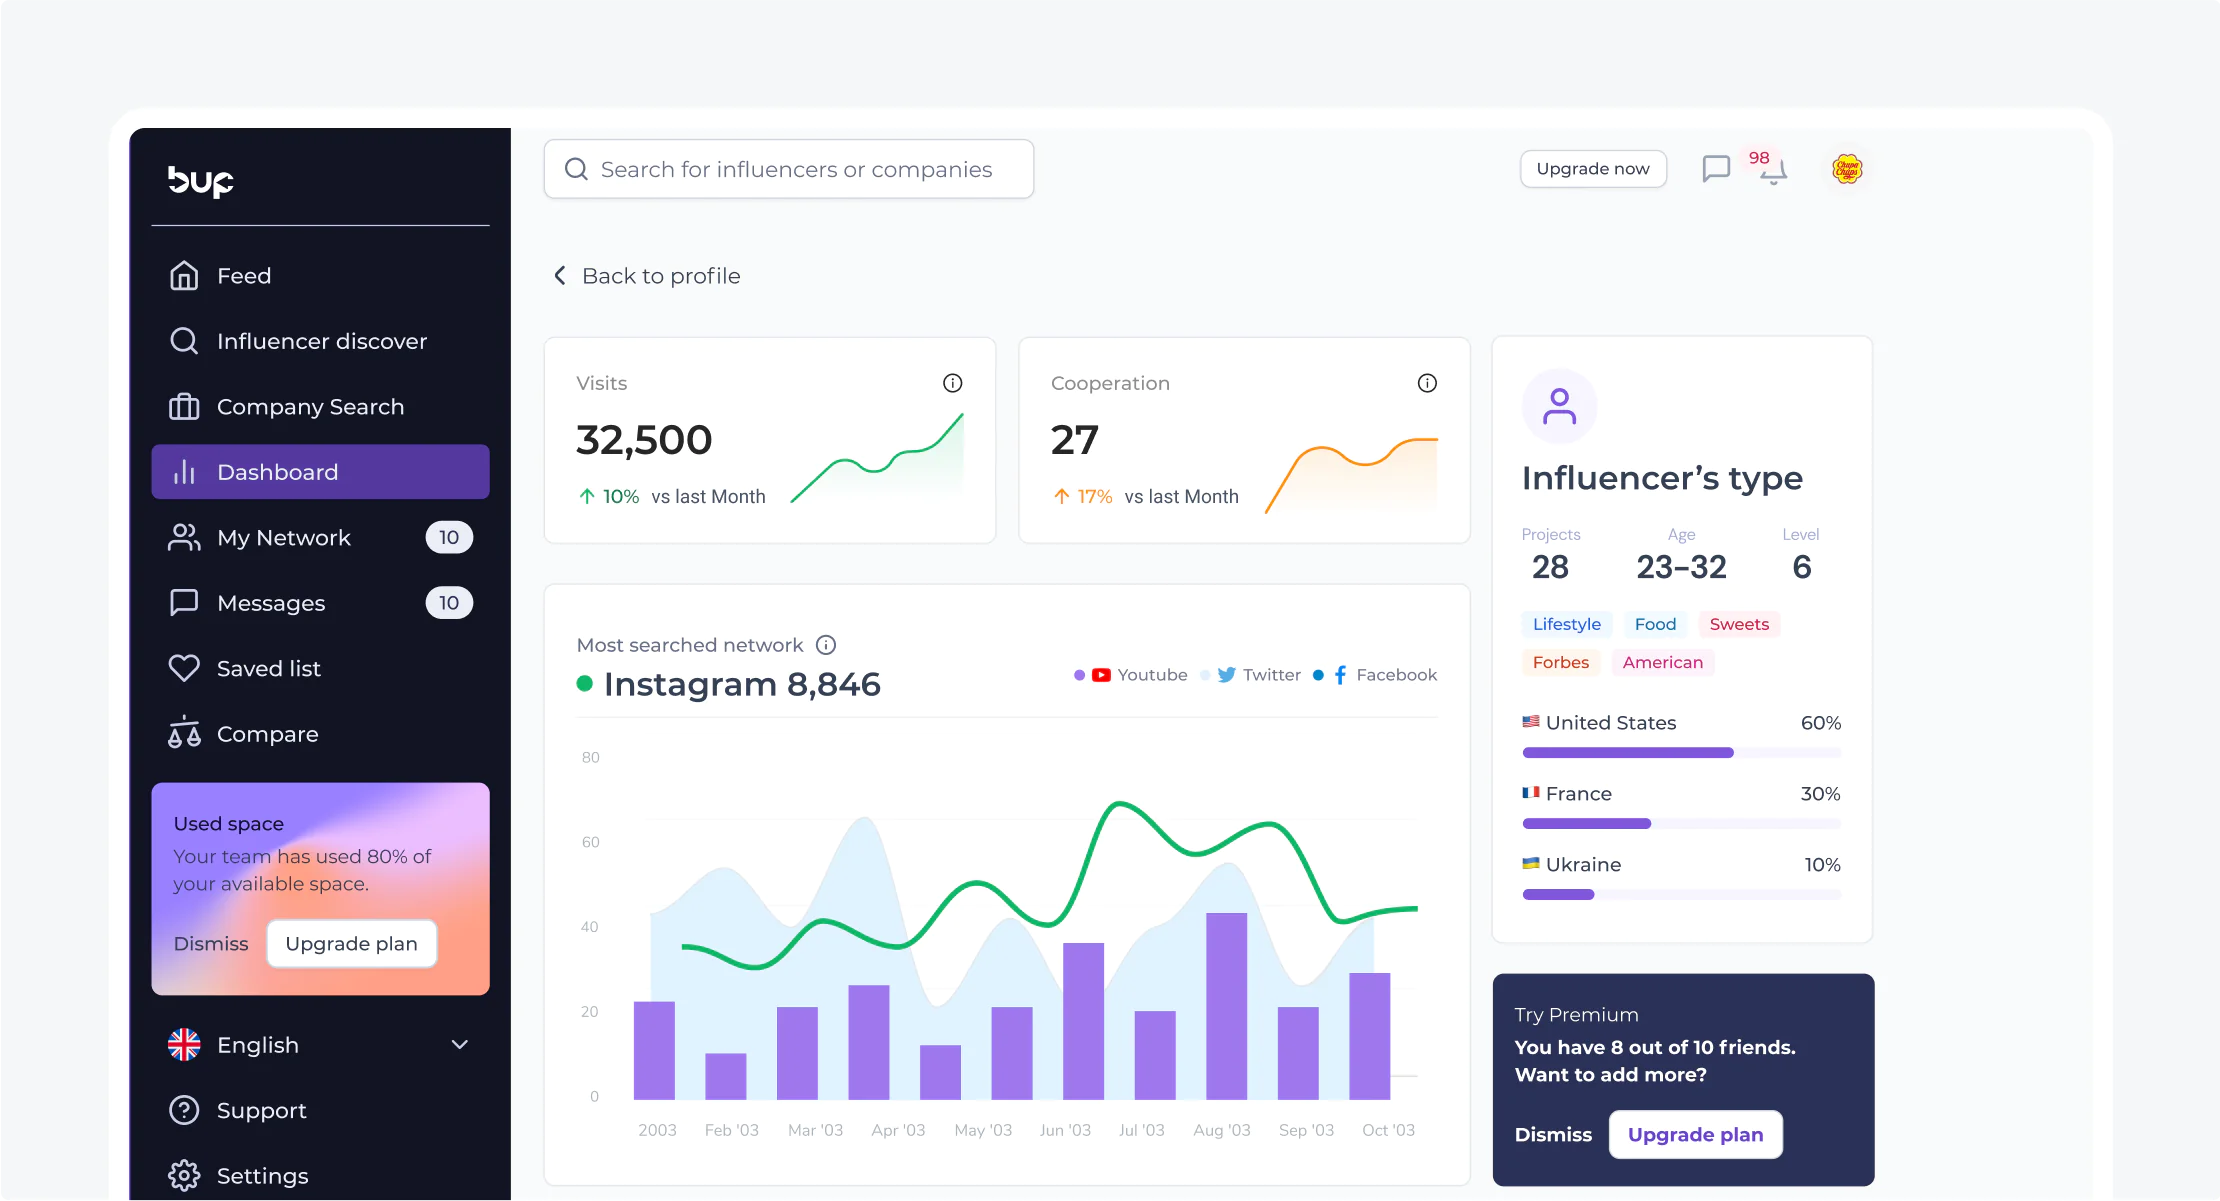Click the Influencer discover magnifier icon
Image resolution: width=2220 pixels, height=1201 pixels.
coord(184,341)
